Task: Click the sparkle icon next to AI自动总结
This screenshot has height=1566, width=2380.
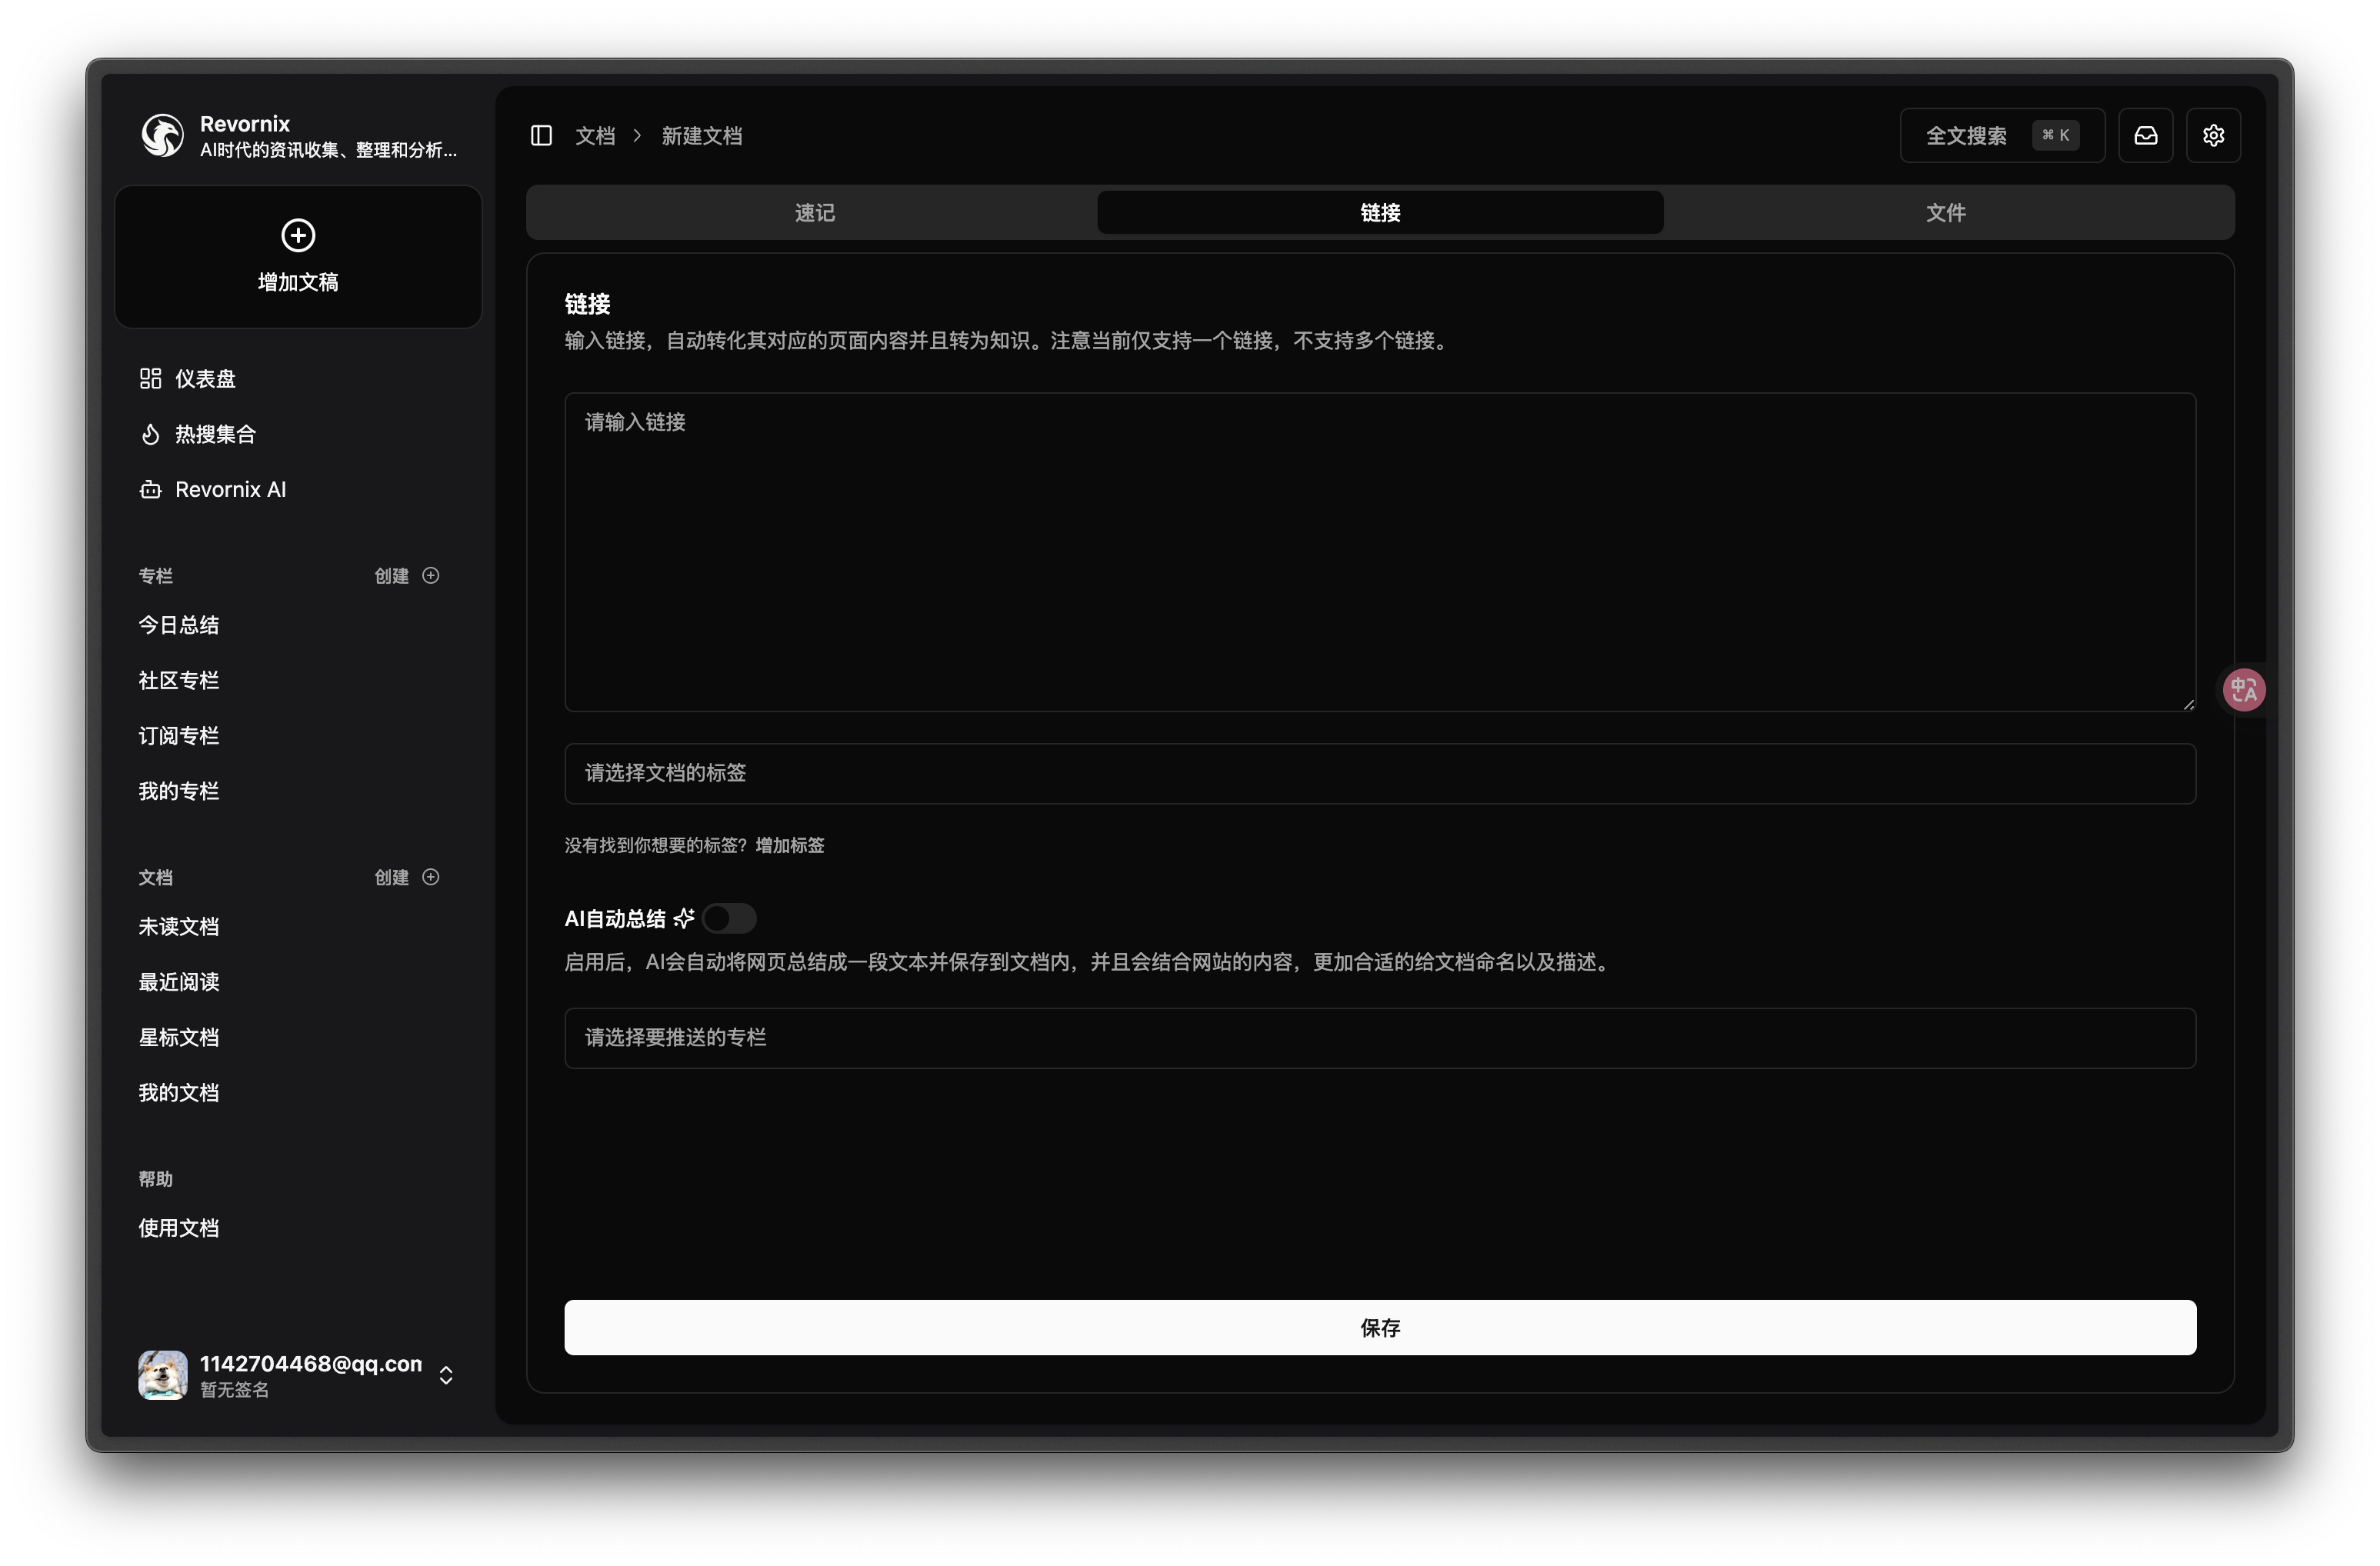Action: [684, 918]
